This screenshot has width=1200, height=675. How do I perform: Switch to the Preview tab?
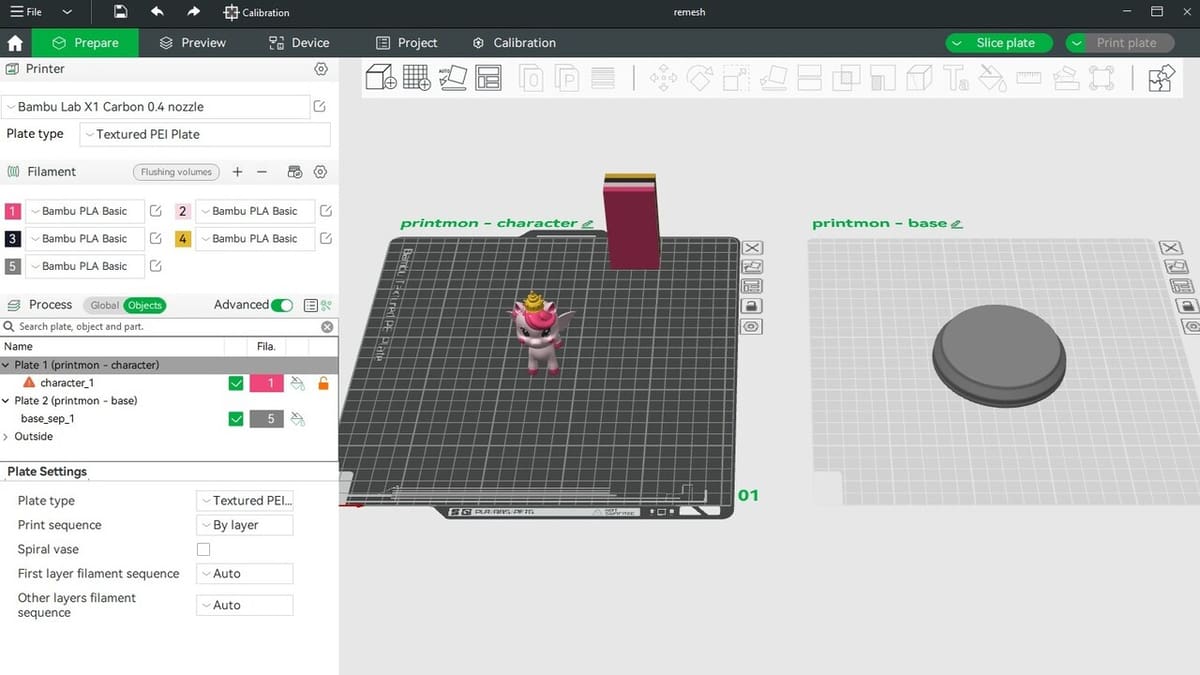coord(193,43)
